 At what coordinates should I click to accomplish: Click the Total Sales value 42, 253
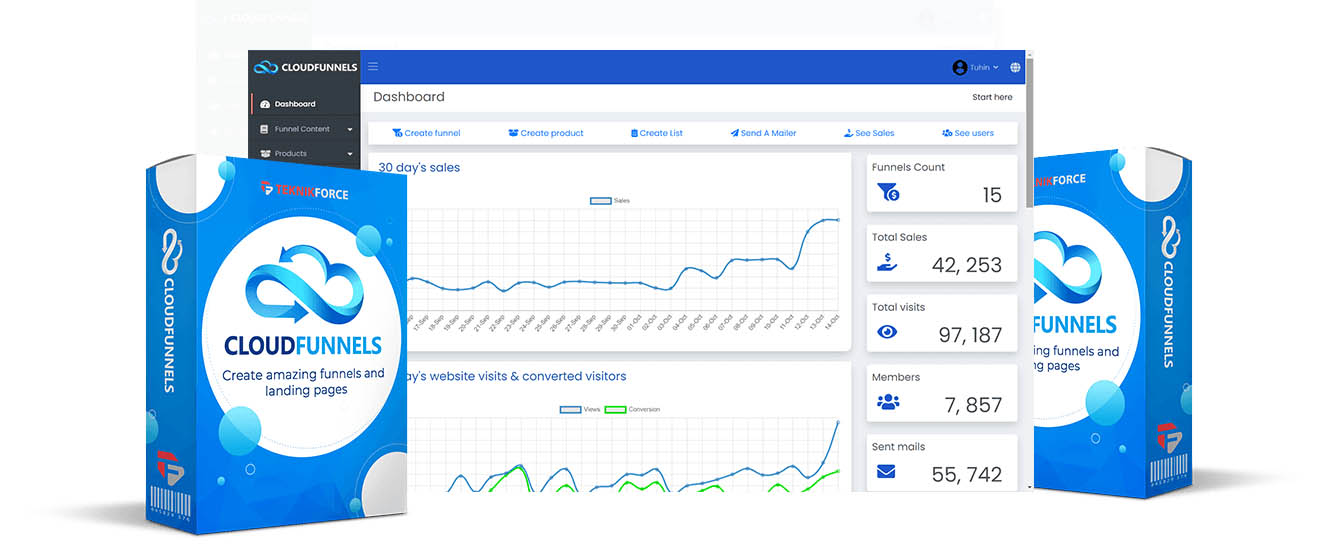click(x=966, y=265)
